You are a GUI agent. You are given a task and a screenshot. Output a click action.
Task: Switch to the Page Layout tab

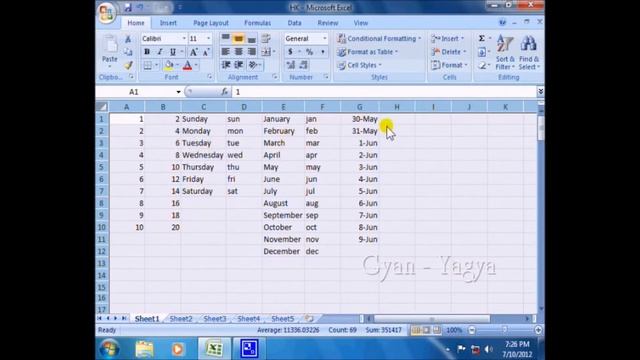211,23
